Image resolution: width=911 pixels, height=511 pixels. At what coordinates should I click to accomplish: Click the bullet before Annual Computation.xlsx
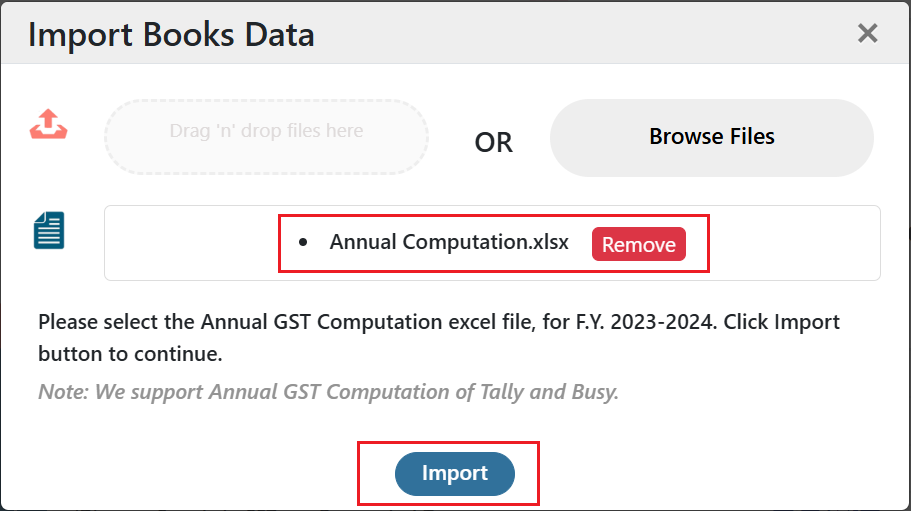pyautogui.click(x=303, y=243)
